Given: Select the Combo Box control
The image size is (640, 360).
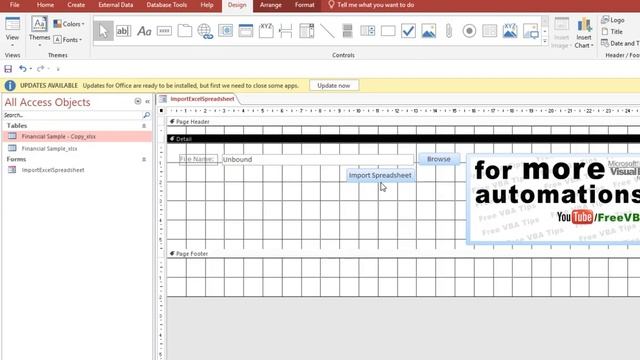Looking at the screenshot, I should coord(307,31).
